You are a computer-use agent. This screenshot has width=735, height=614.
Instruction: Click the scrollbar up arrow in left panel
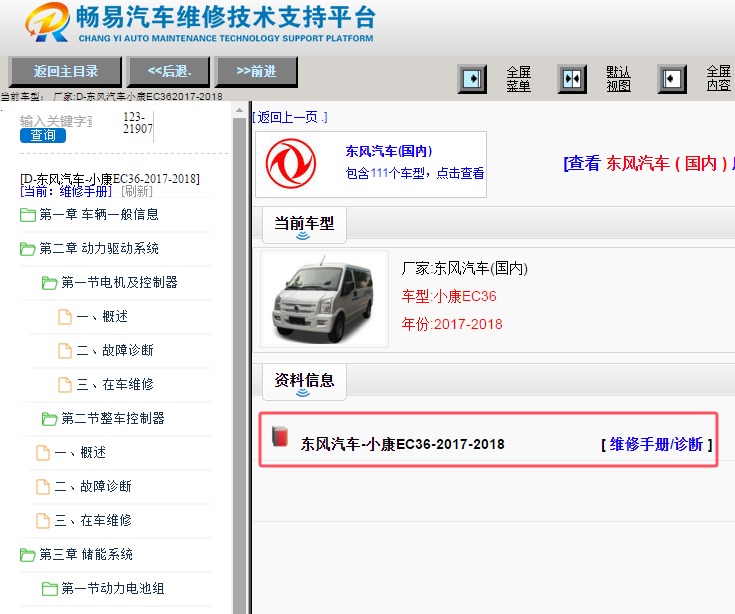pyautogui.click(x=240, y=111)
